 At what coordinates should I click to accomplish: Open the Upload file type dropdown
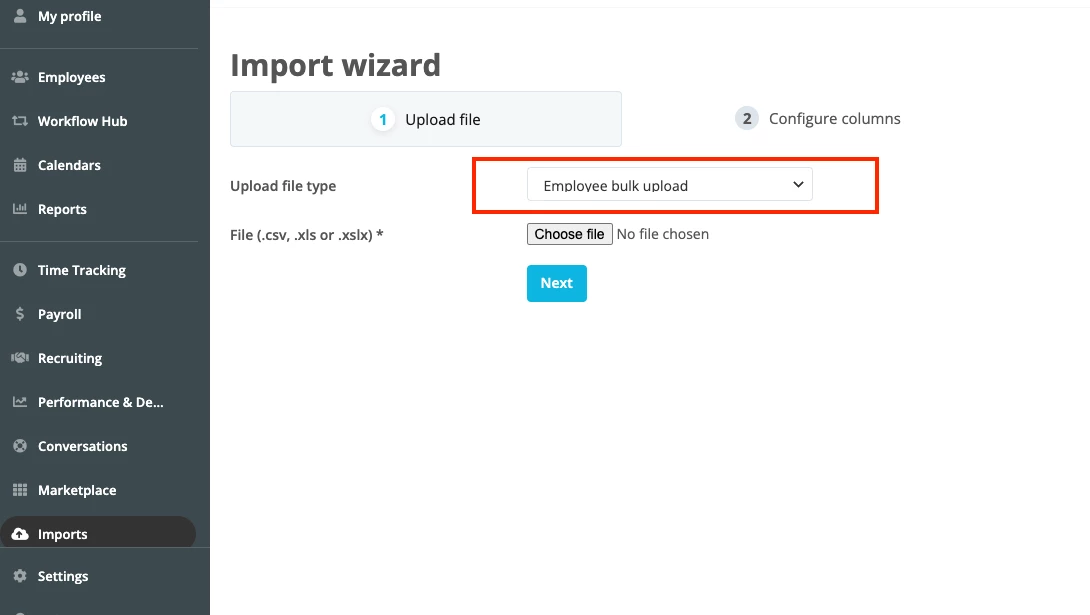(x=669, y=185)
